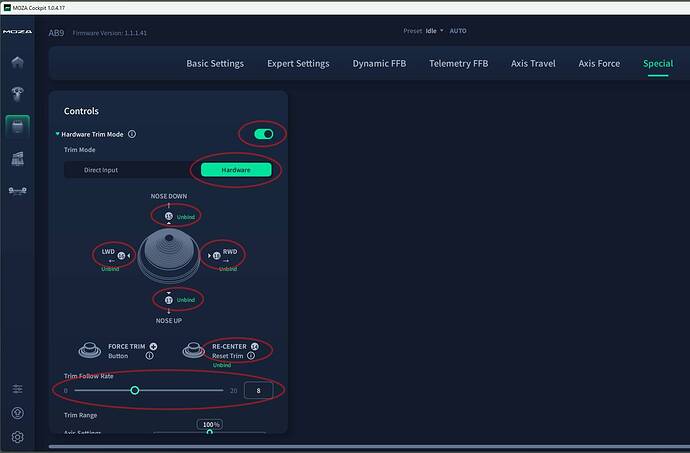Switch to the Expert Settings tab
This screenshot has width=690, height=453.
(x=298, y=64)
